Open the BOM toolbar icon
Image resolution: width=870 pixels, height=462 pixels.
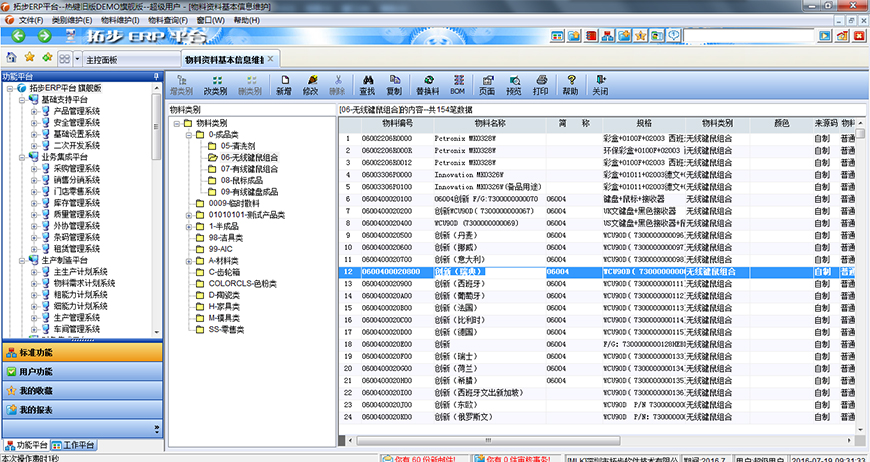(459, 83)
